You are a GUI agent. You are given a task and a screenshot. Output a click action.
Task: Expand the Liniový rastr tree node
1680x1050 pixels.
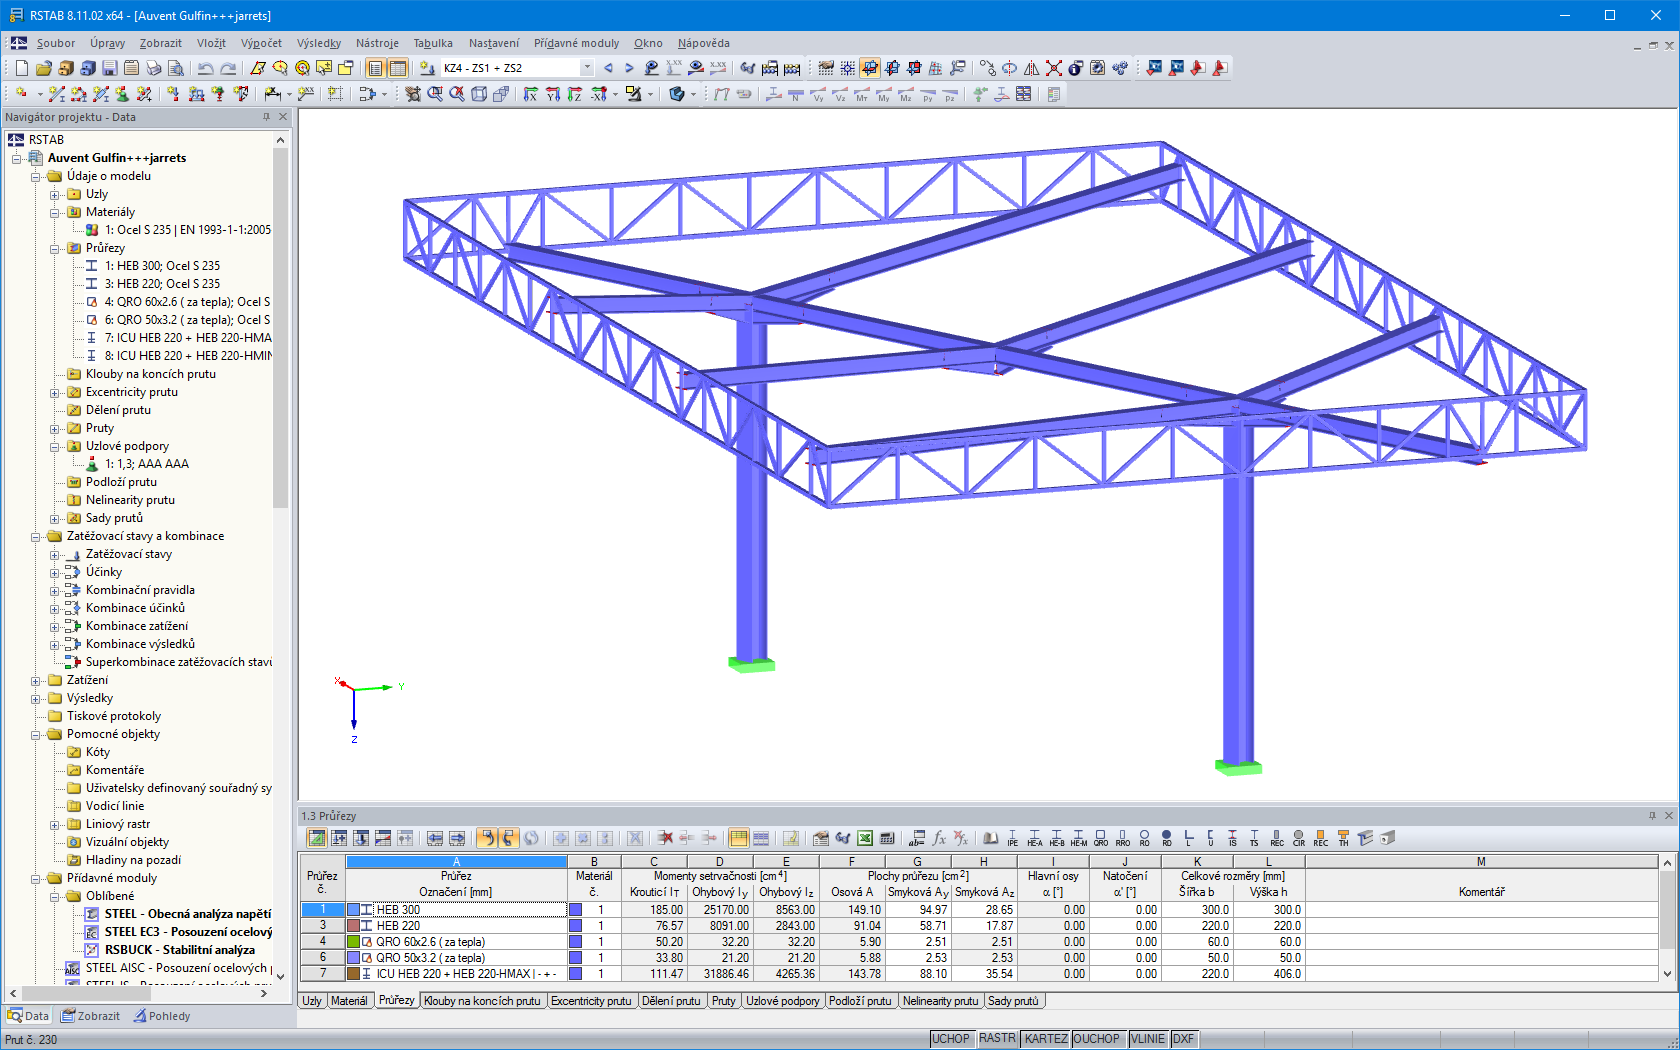click(x=55, y=824)
